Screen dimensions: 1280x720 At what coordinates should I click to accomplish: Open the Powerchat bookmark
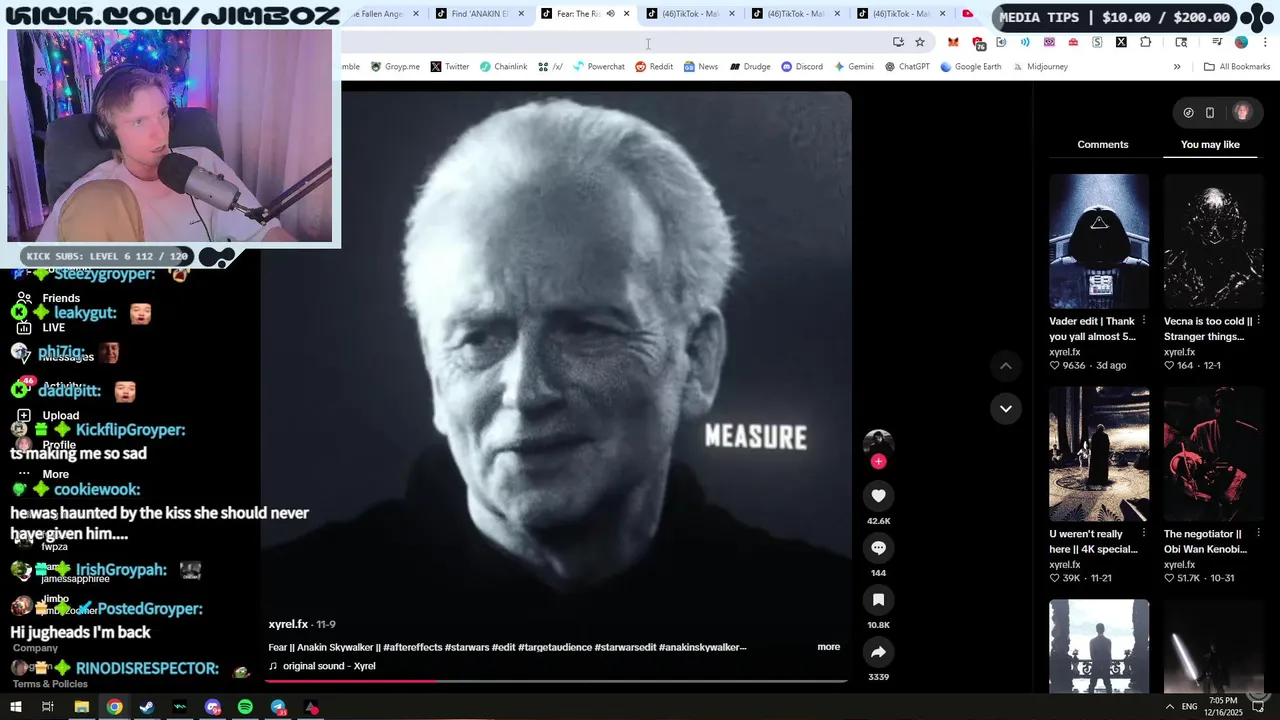pos(598,67)
